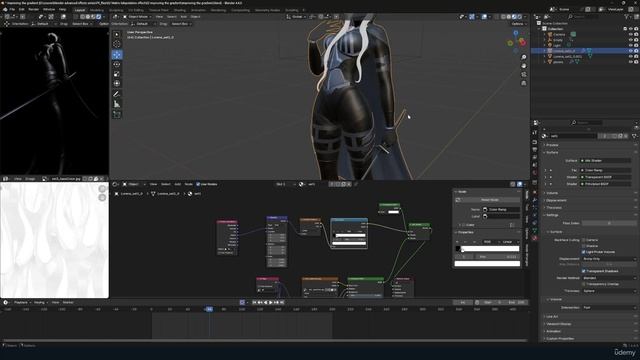Click material preview shading mode icon
Screen dimensions: 640x360
[514, 17]
